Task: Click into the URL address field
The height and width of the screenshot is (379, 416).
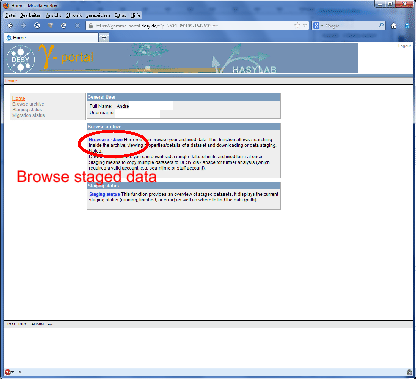Action: coord(193,25)
